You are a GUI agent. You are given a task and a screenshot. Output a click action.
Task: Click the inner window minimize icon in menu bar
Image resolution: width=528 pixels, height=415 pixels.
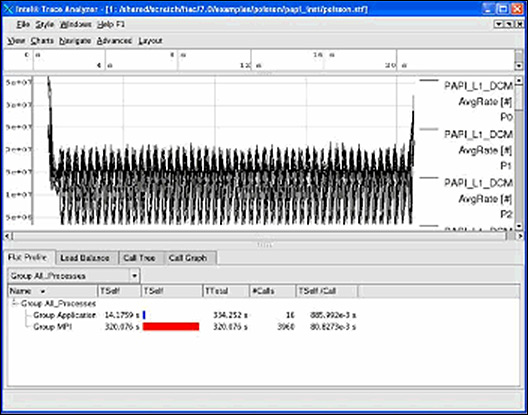pyautogui.click(x=498, y=24)
